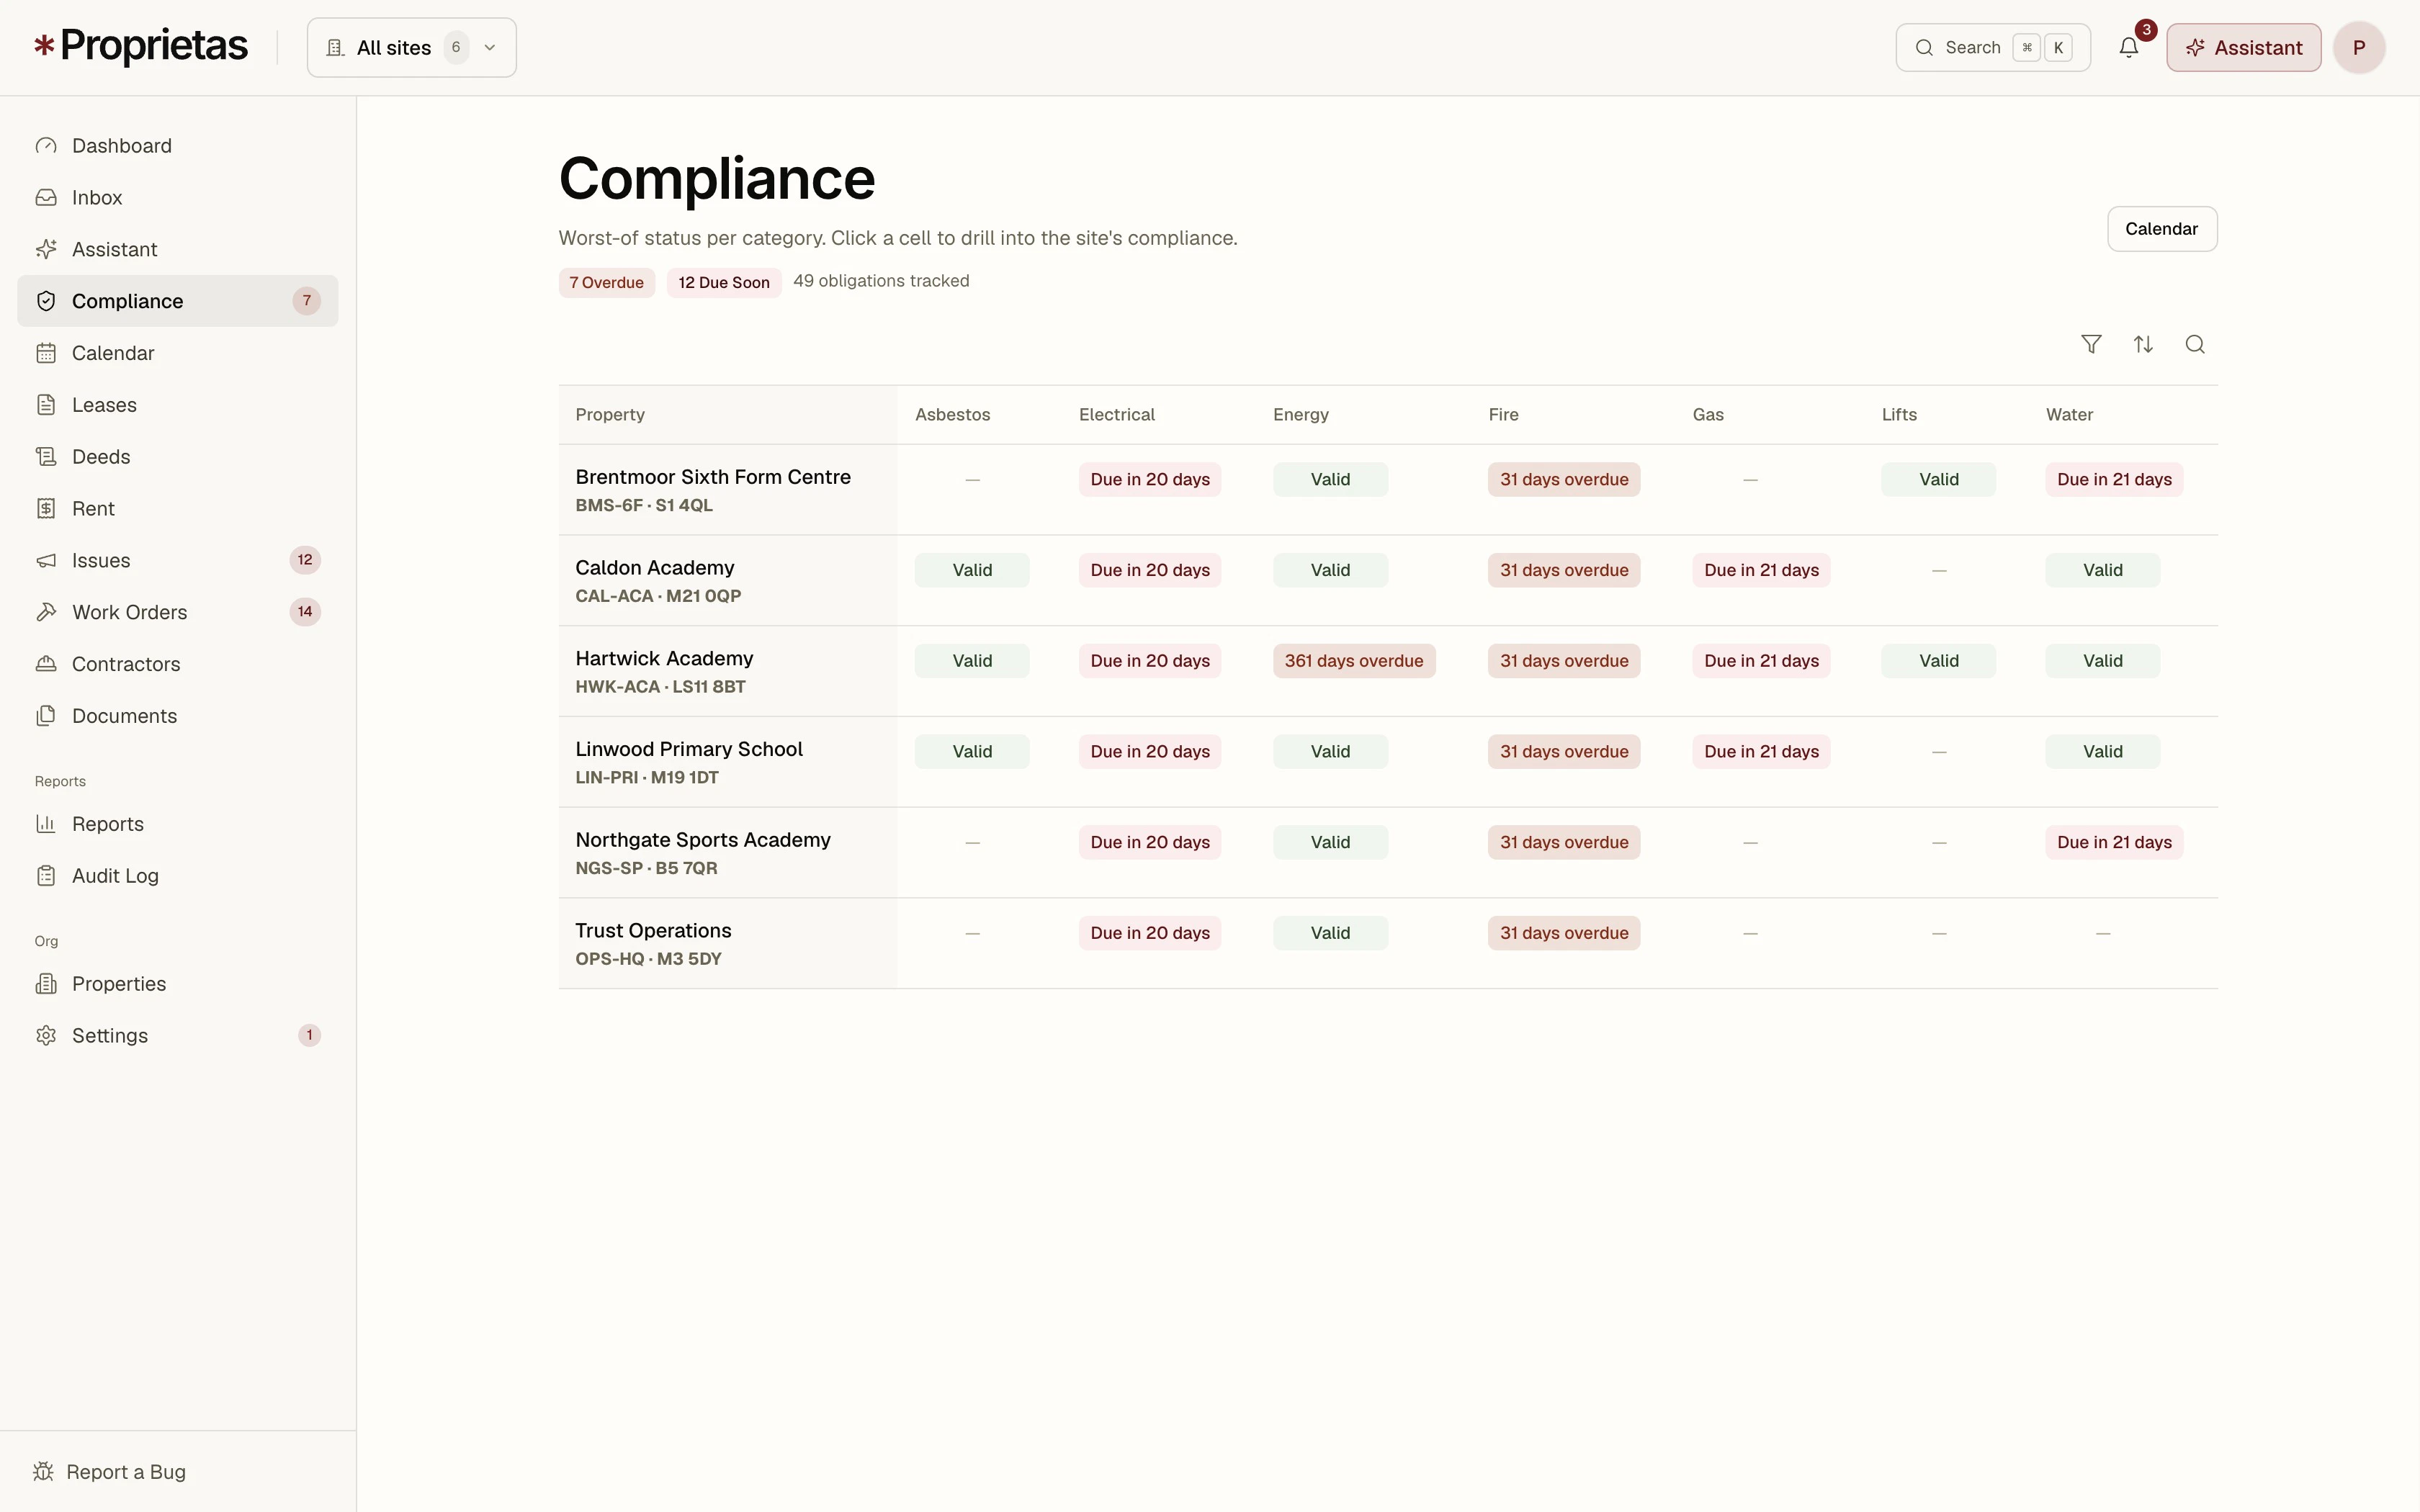Open the Search field

(x=1993, y=47)
